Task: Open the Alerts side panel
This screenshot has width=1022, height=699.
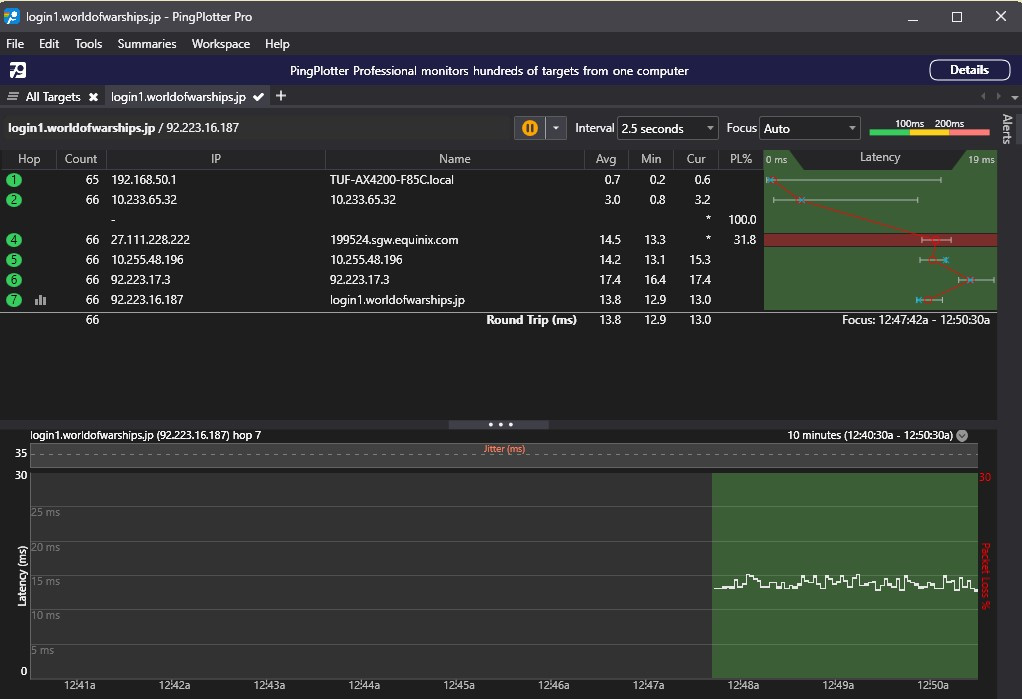Action: [x=1007, y=128]
